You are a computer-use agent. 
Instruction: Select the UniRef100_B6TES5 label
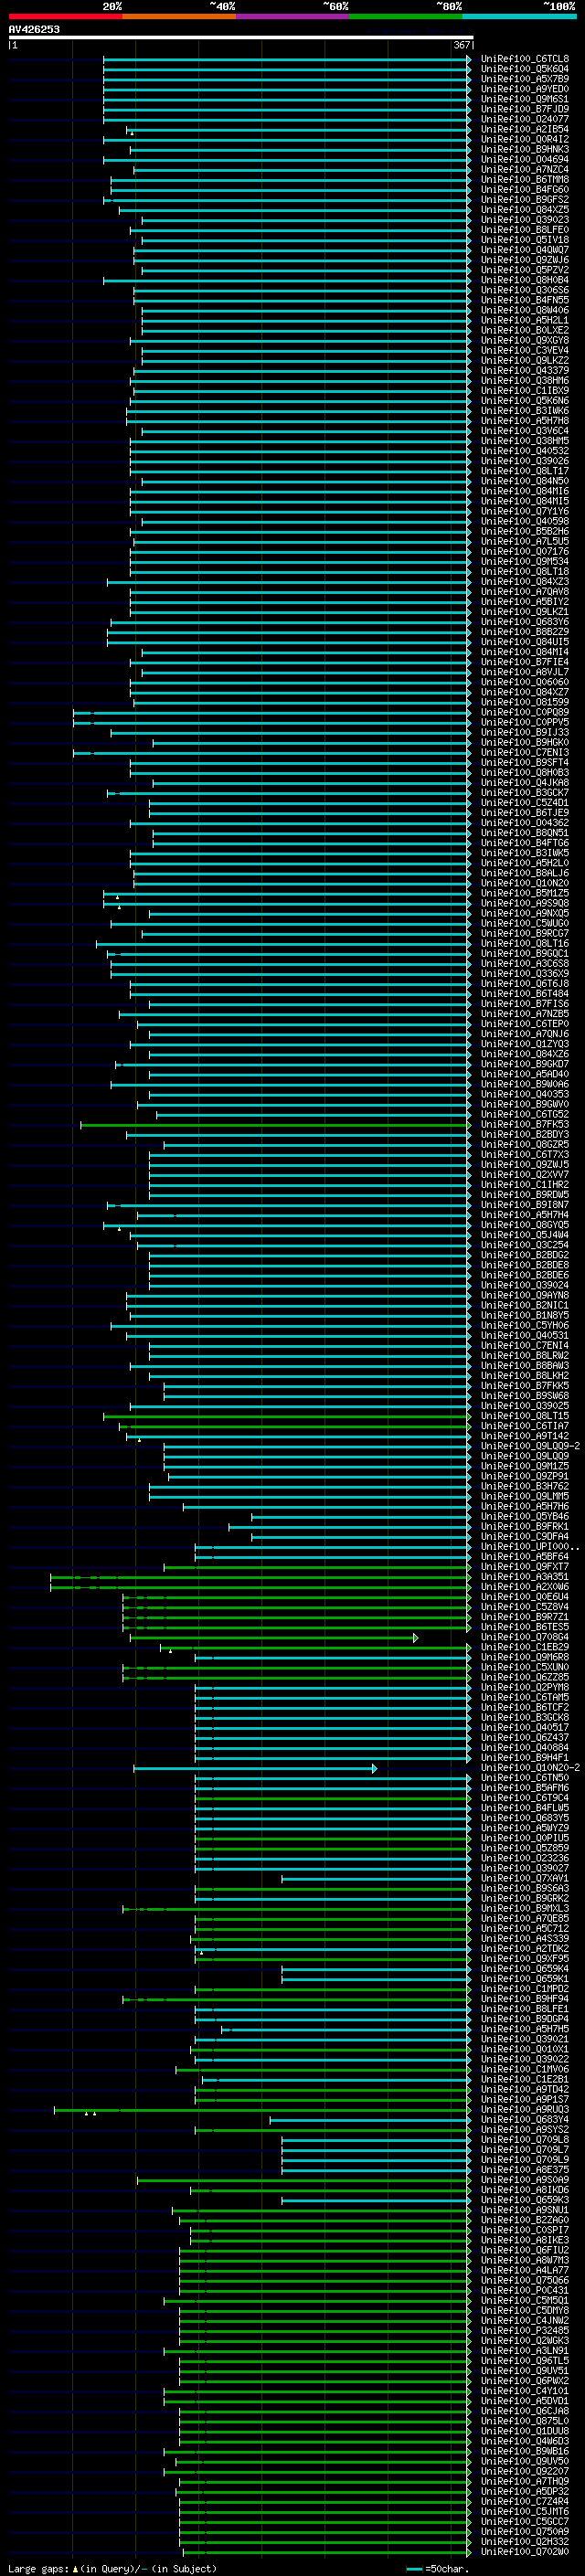coord(525,1627)
